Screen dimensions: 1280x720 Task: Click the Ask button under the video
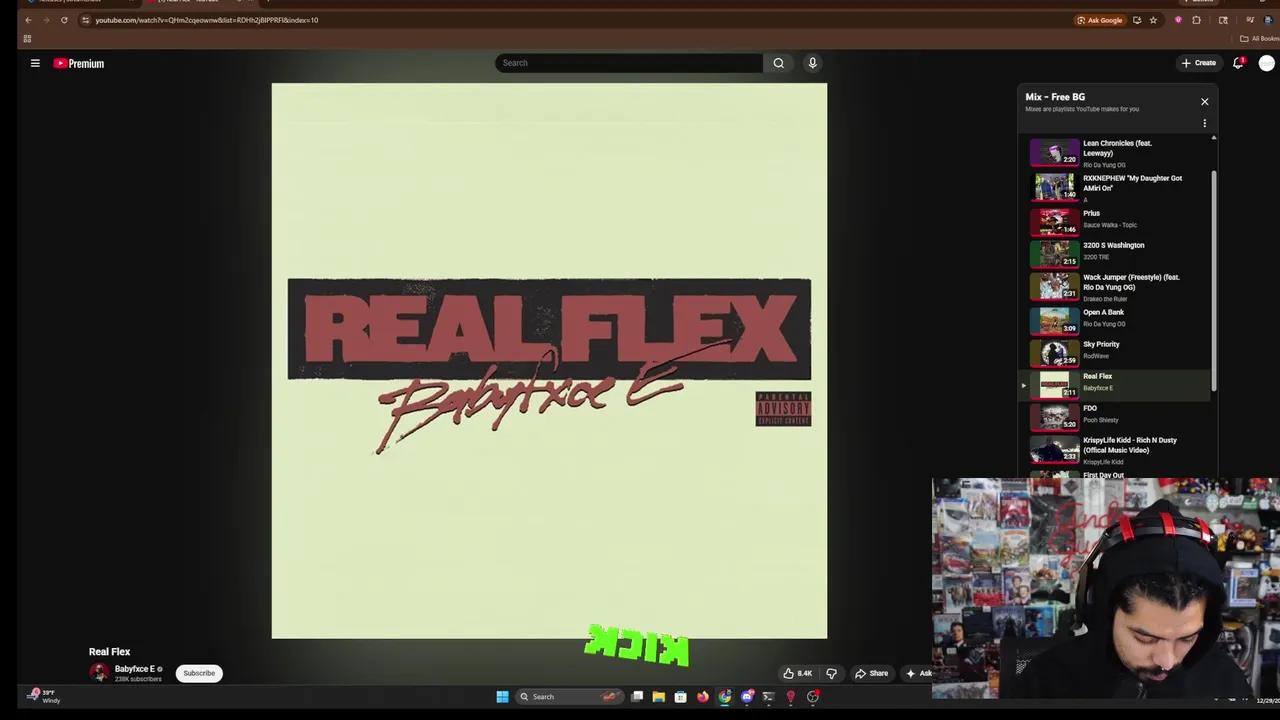click(918, 673)
